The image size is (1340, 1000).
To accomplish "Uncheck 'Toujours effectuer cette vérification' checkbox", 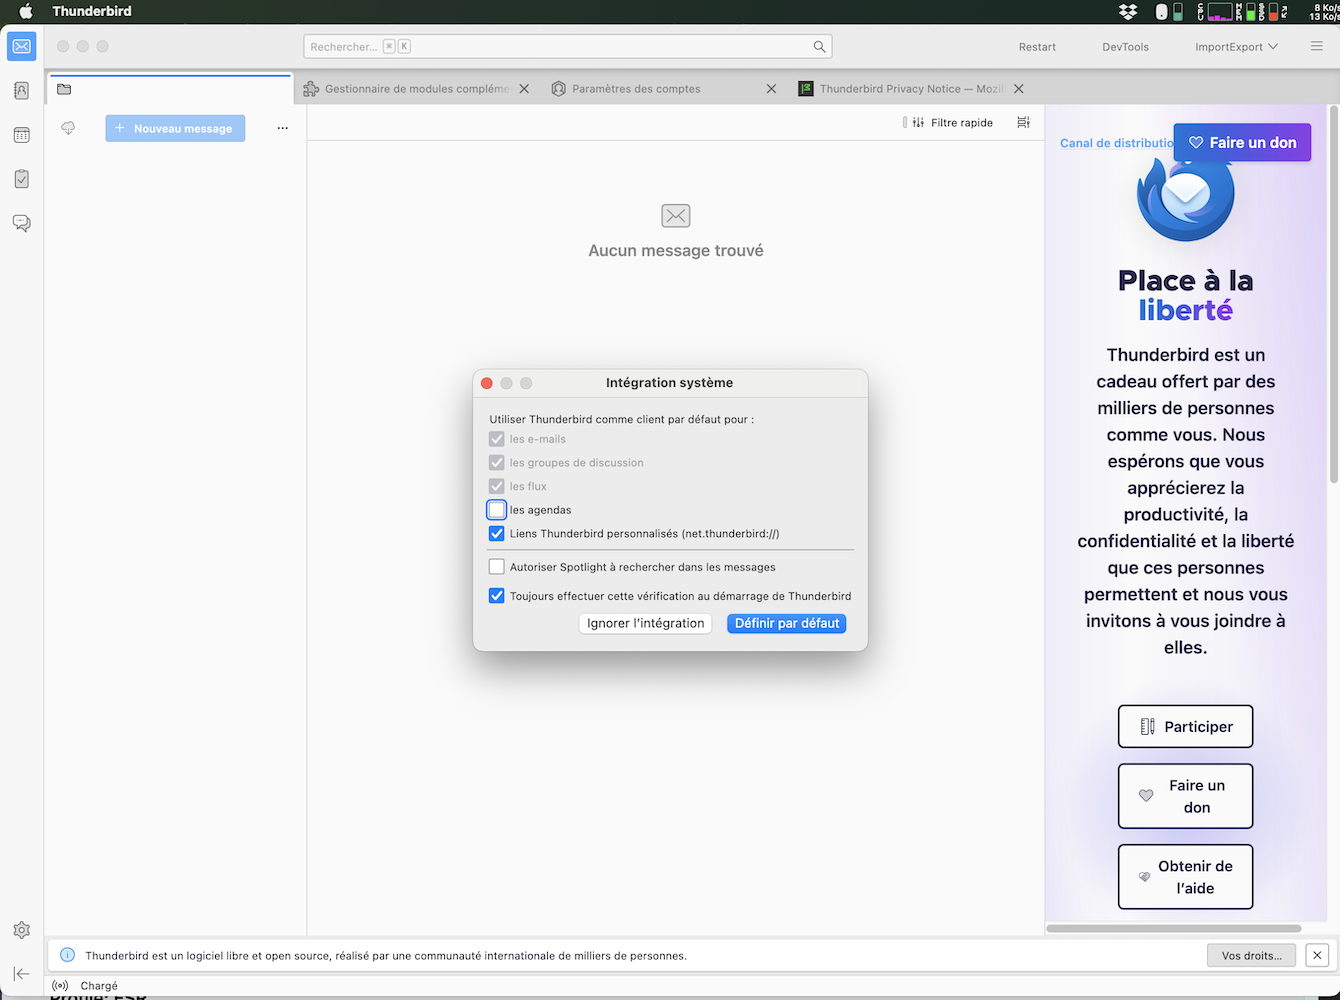I will [x=497, y=596].
